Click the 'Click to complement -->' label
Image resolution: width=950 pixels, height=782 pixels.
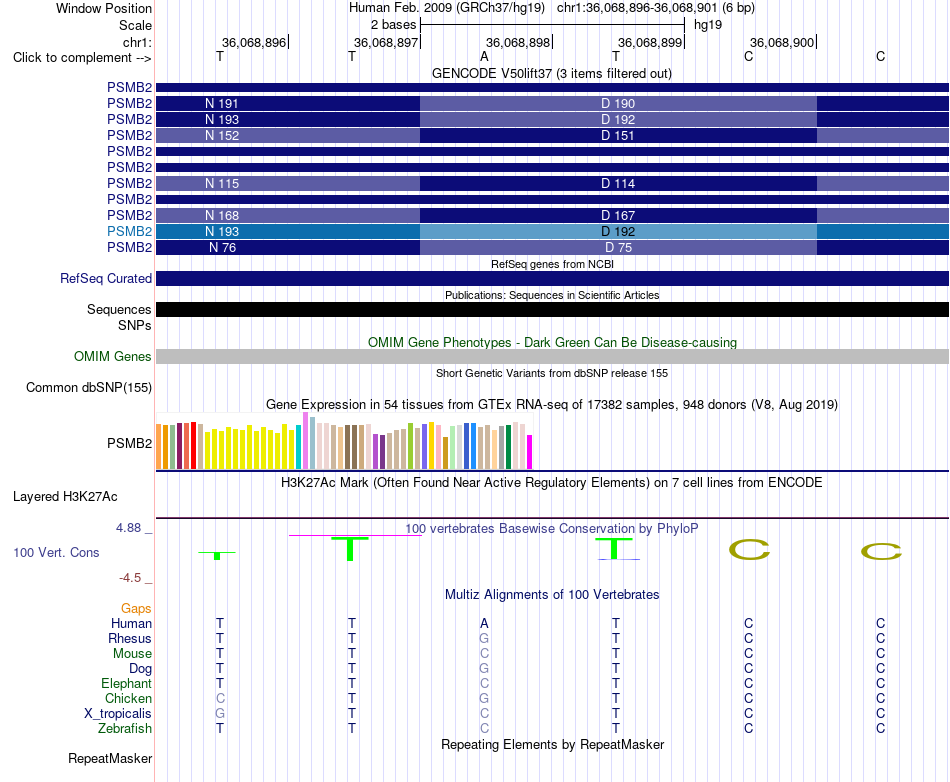pyautogui.click(x=82, y=58)
